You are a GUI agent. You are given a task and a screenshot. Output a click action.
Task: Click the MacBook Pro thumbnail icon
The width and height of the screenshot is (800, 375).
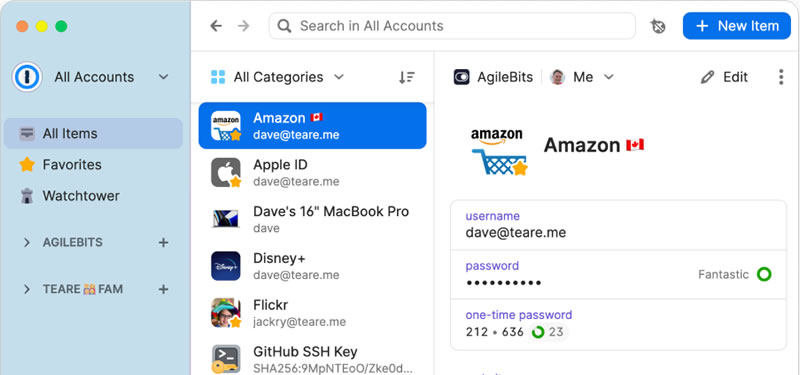point(226,219)
